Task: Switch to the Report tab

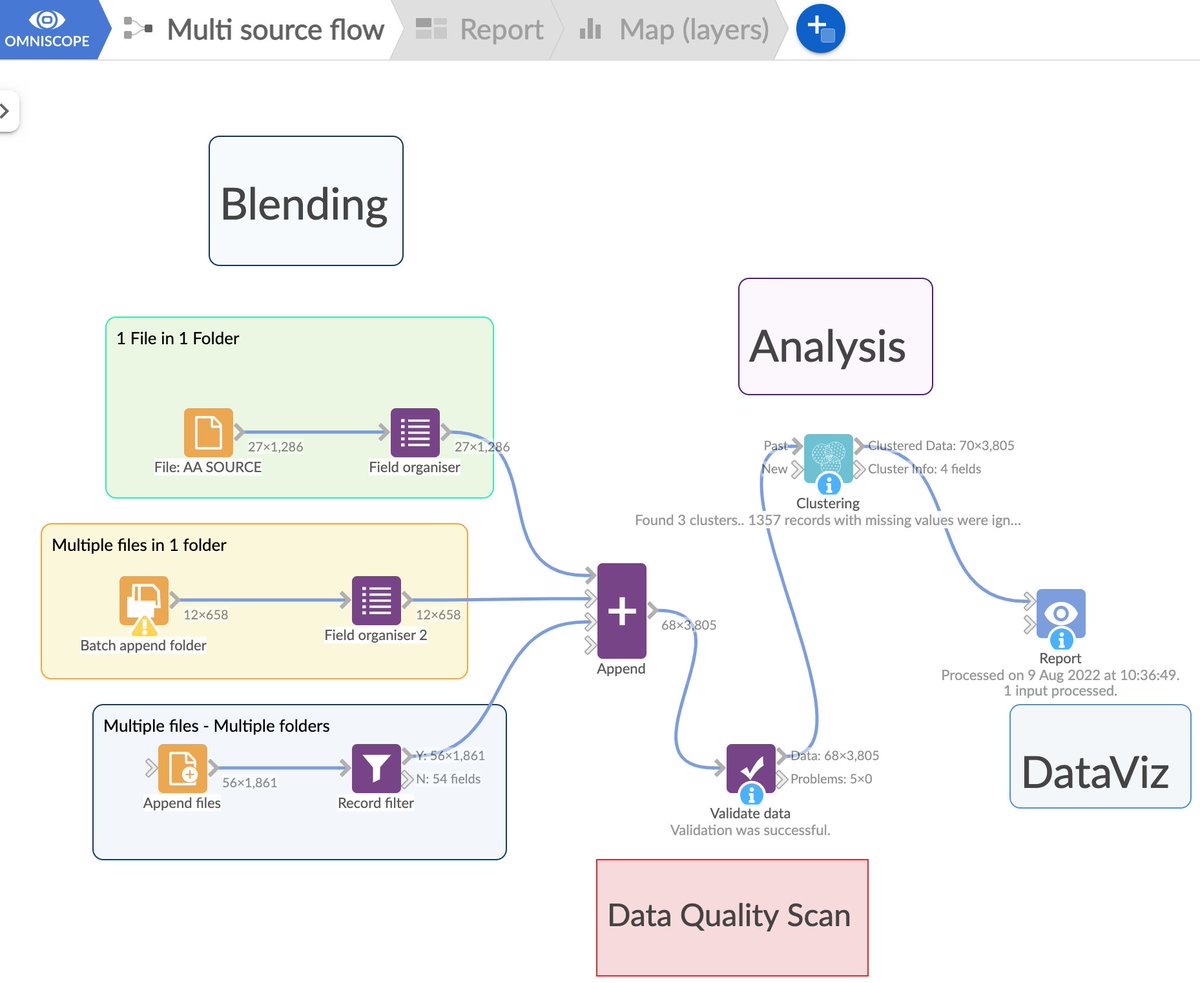Action: tap(482, 30)
